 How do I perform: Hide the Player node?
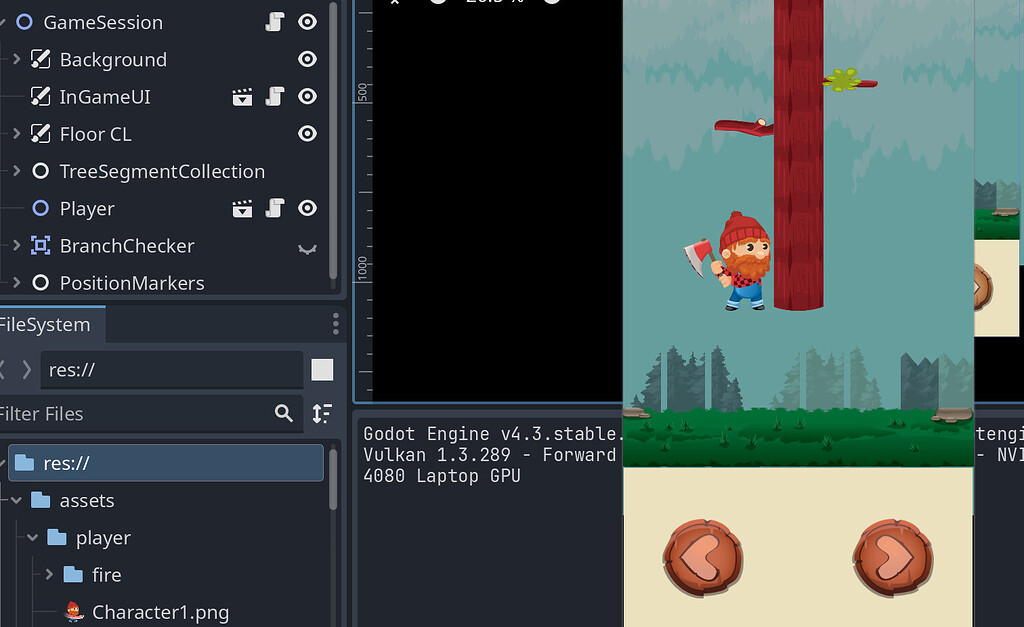[307, 208]
